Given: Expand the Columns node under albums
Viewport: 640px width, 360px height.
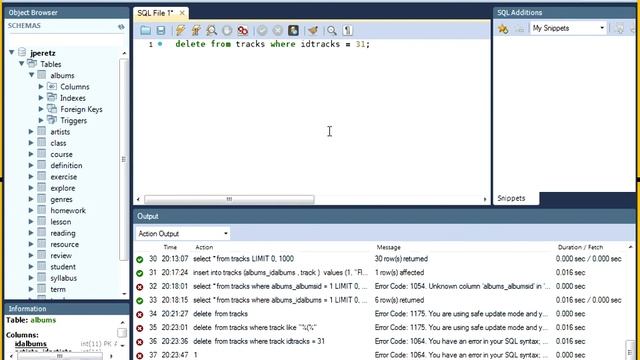Looking at the screenshot, I should tap(41, 86).
